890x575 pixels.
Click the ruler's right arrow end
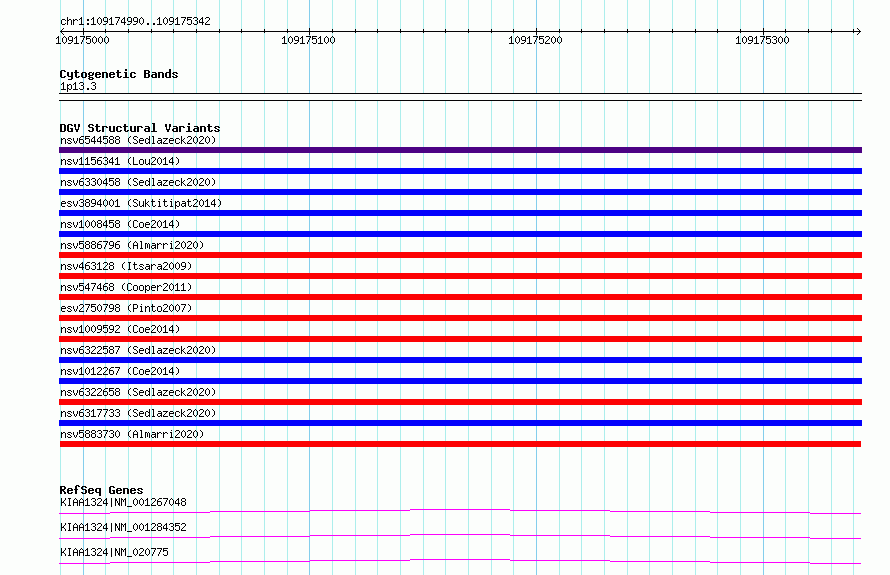(858, 31)
